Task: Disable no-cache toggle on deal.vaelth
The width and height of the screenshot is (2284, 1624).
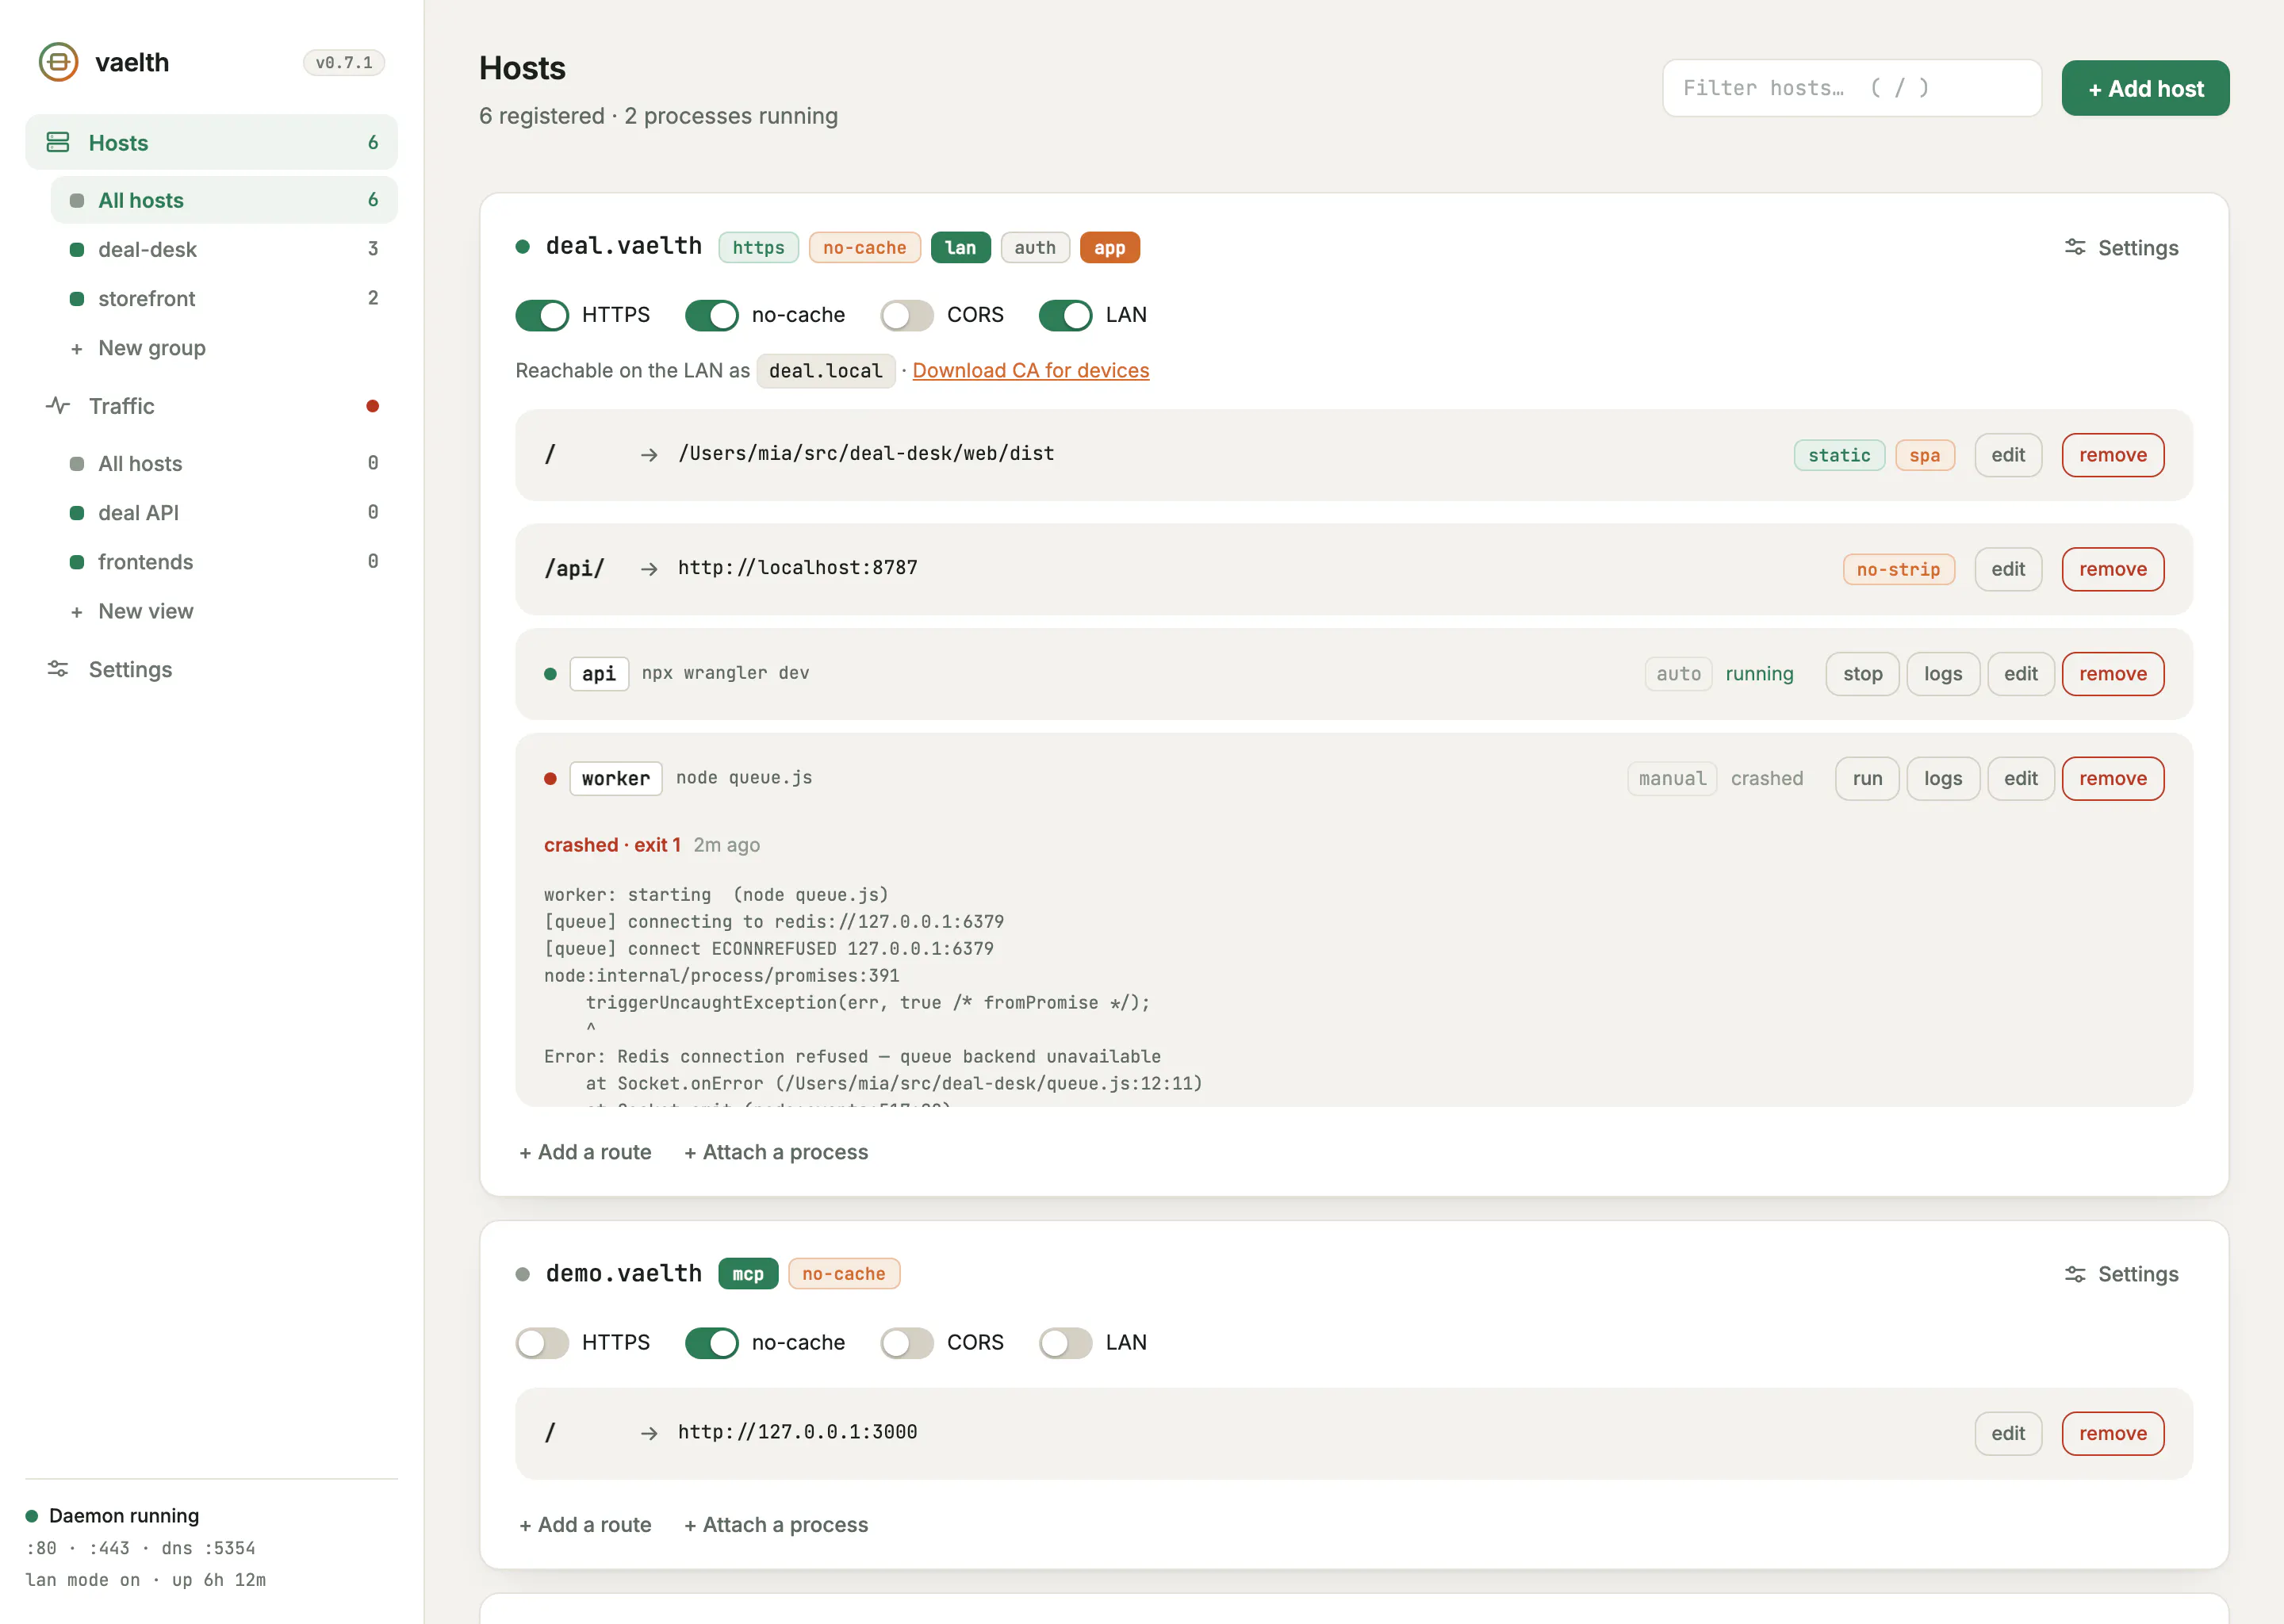Action: tap(712, 315)
